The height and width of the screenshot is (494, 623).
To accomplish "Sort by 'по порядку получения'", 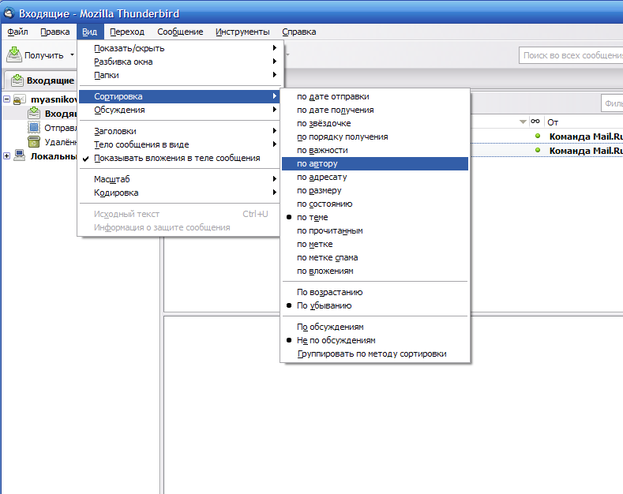I will pyautogui.click(x=375, y=137).
